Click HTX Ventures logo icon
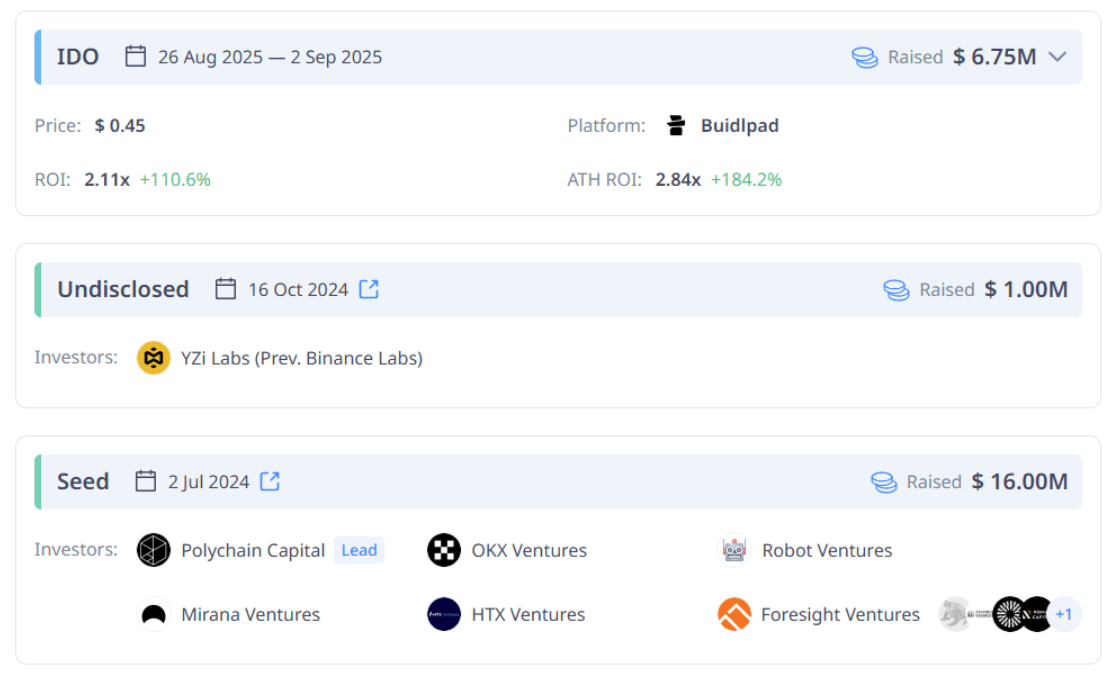Viewport: 1113px width, 677px height. tap(444, 614)
